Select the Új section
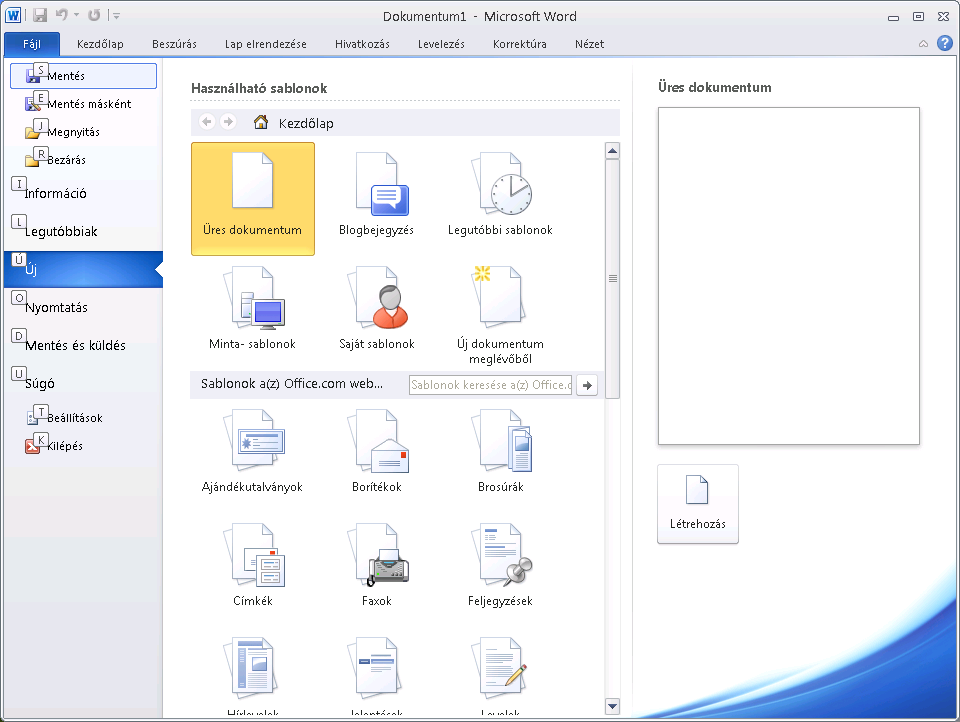This screenshot has height=722, width=960. [x=83, y=269]
